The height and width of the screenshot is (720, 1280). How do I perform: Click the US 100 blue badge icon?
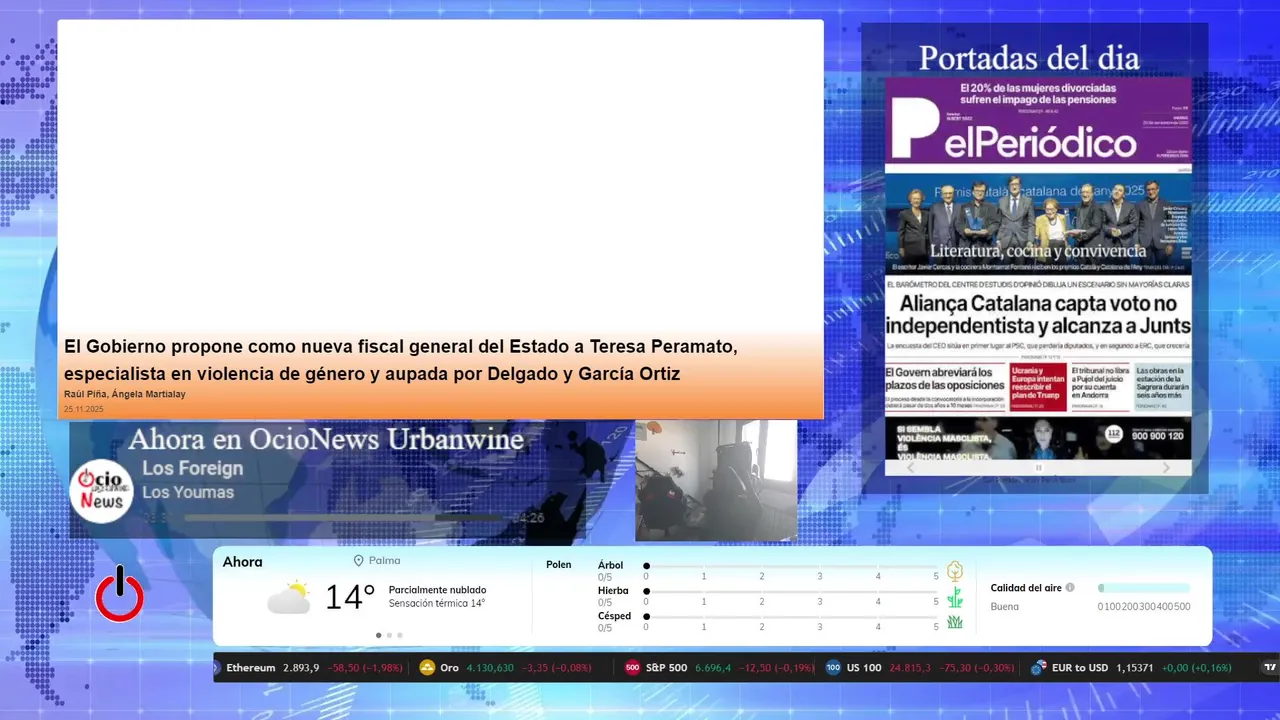[833, 668]
